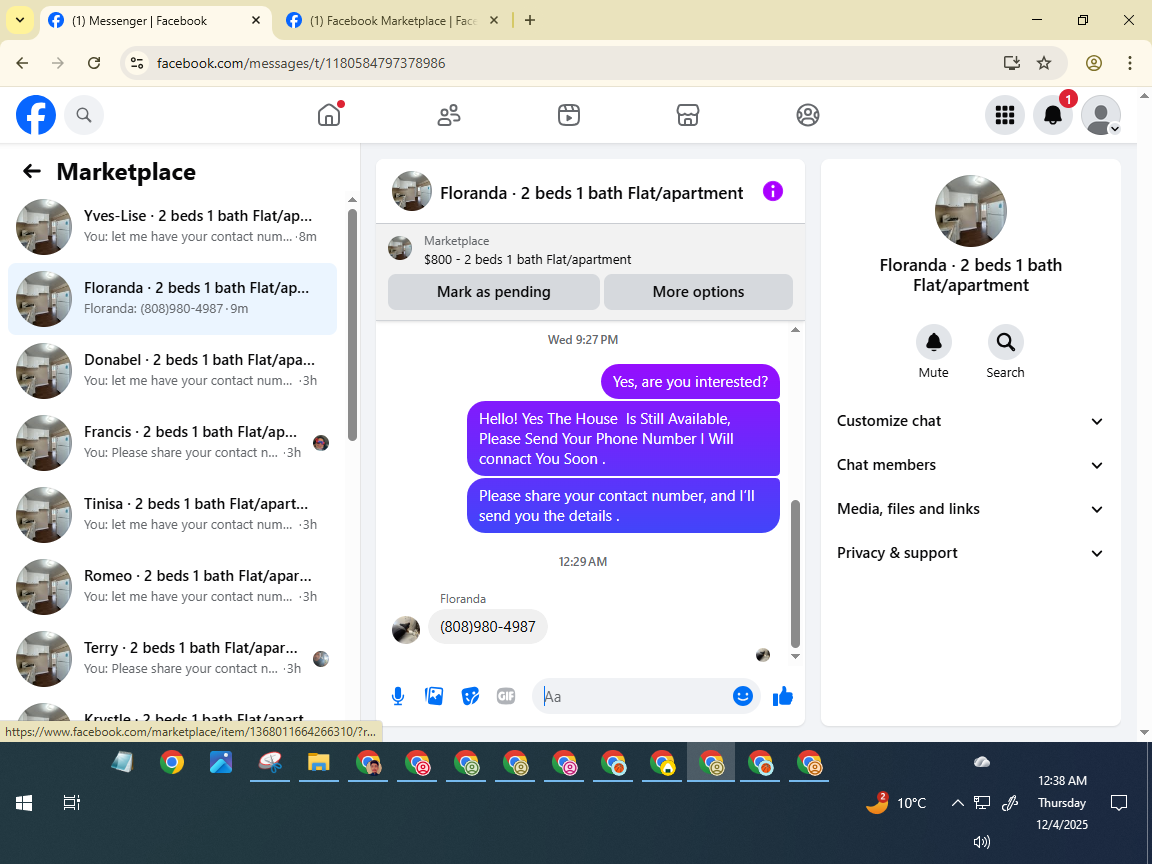The image size is (1152, 864).
Task: Click Floranda's avatar beside phone number message
Action: [x=406, y=630]
